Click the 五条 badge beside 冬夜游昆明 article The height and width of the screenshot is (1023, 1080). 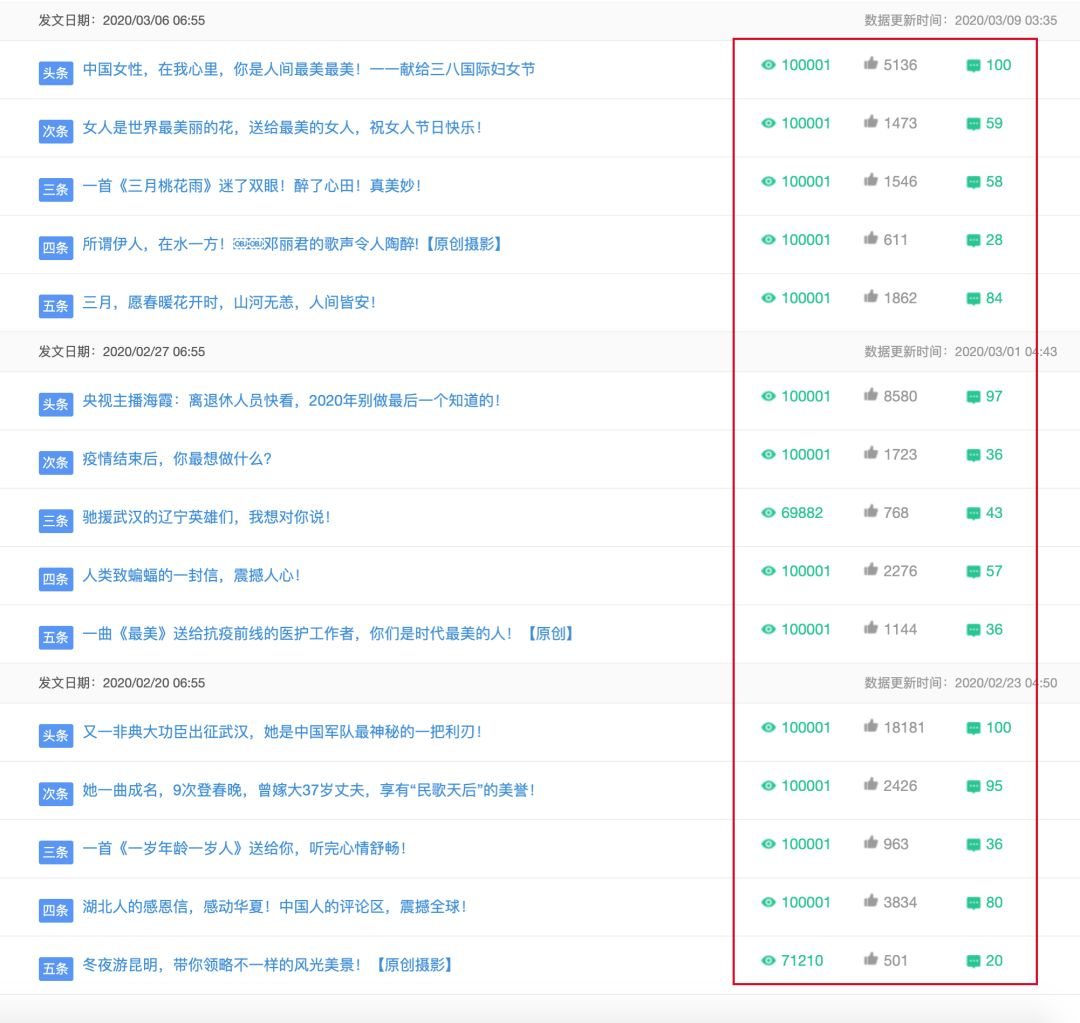pyautogui.click(x=56, y=969)
